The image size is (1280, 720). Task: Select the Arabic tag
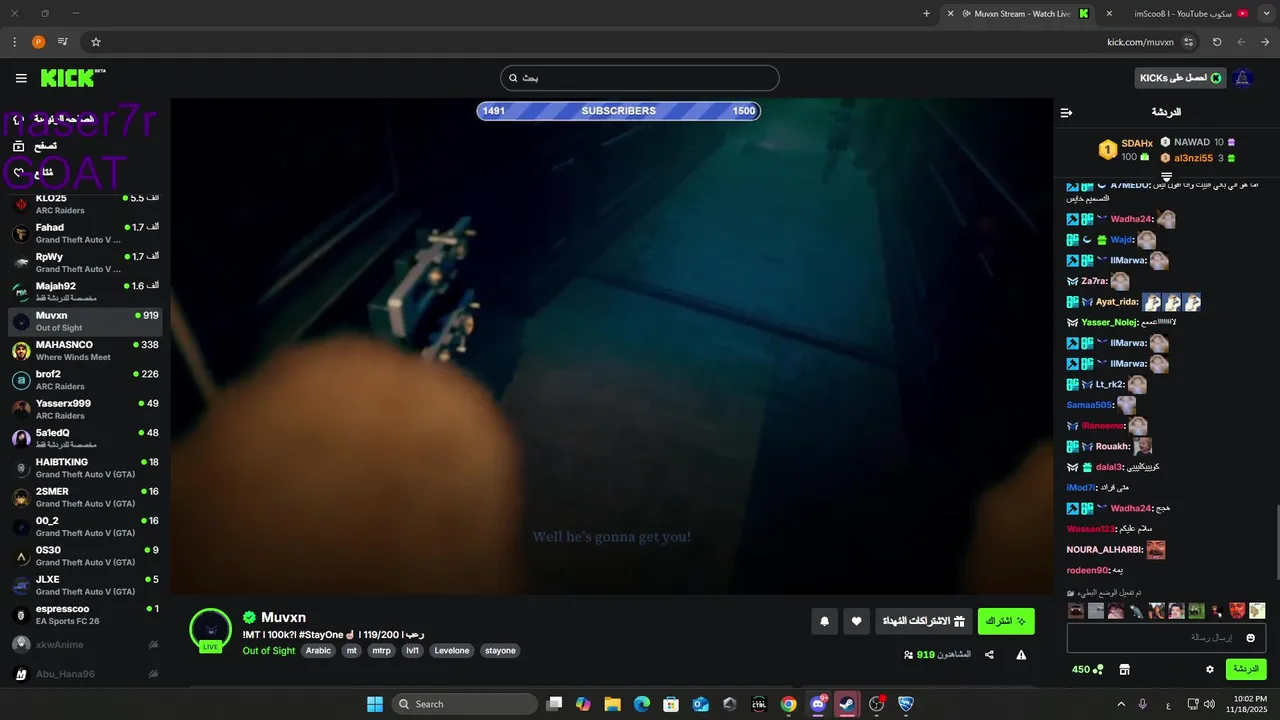coord(318,651)
